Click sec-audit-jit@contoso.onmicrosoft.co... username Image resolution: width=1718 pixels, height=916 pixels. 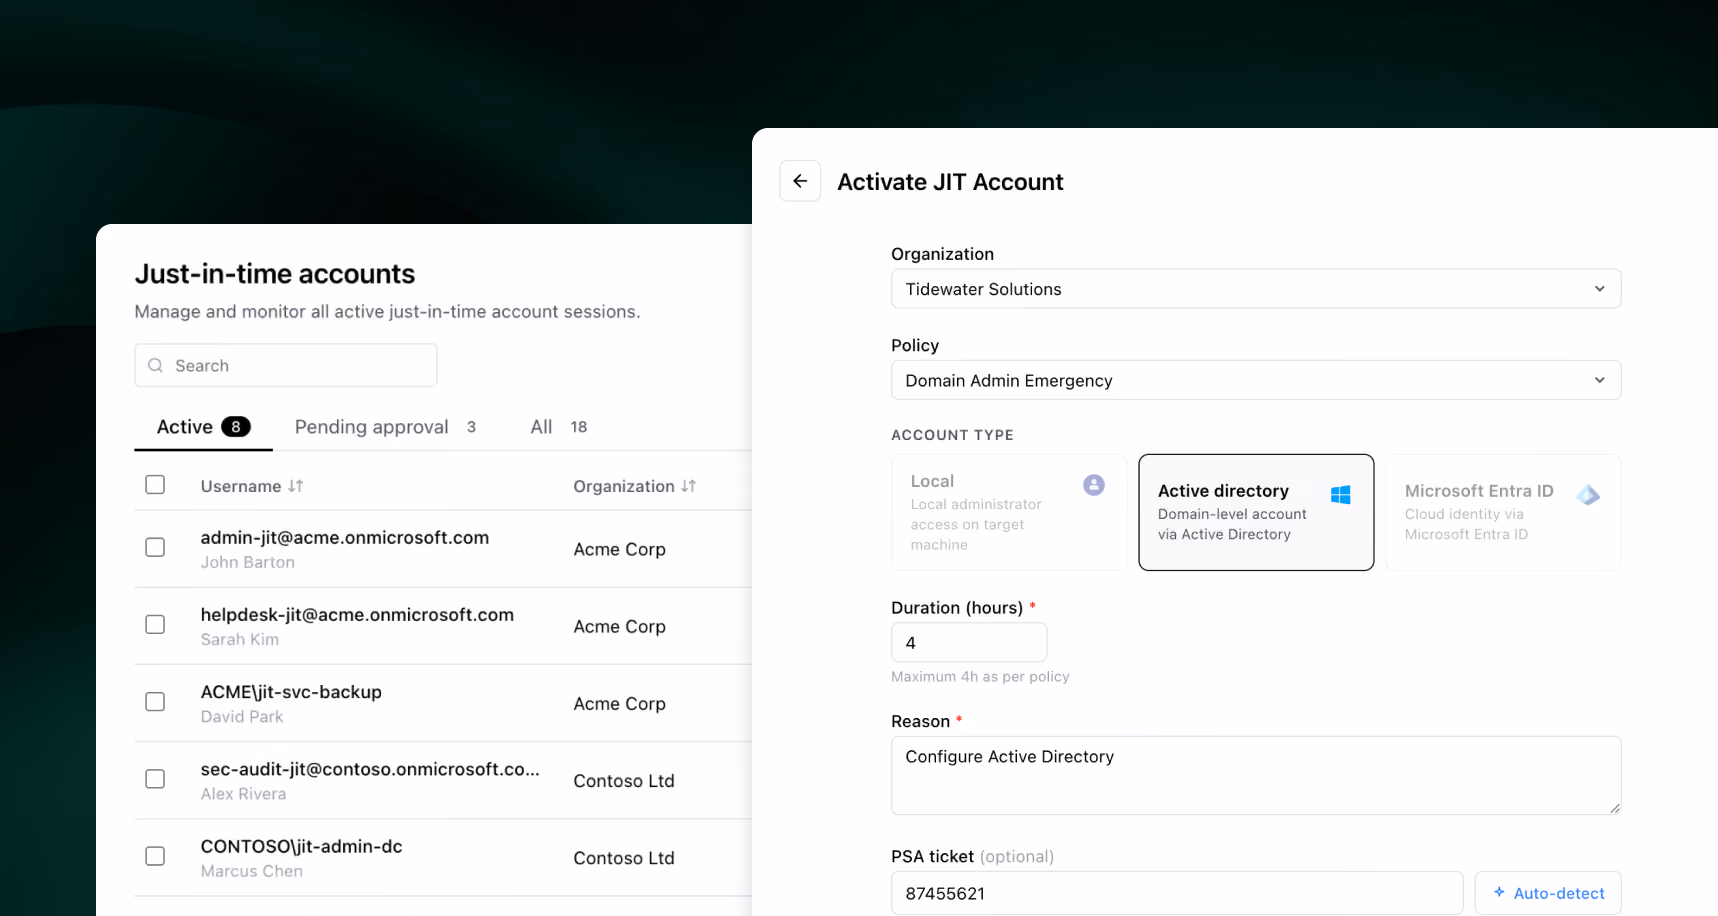[370, 769]
